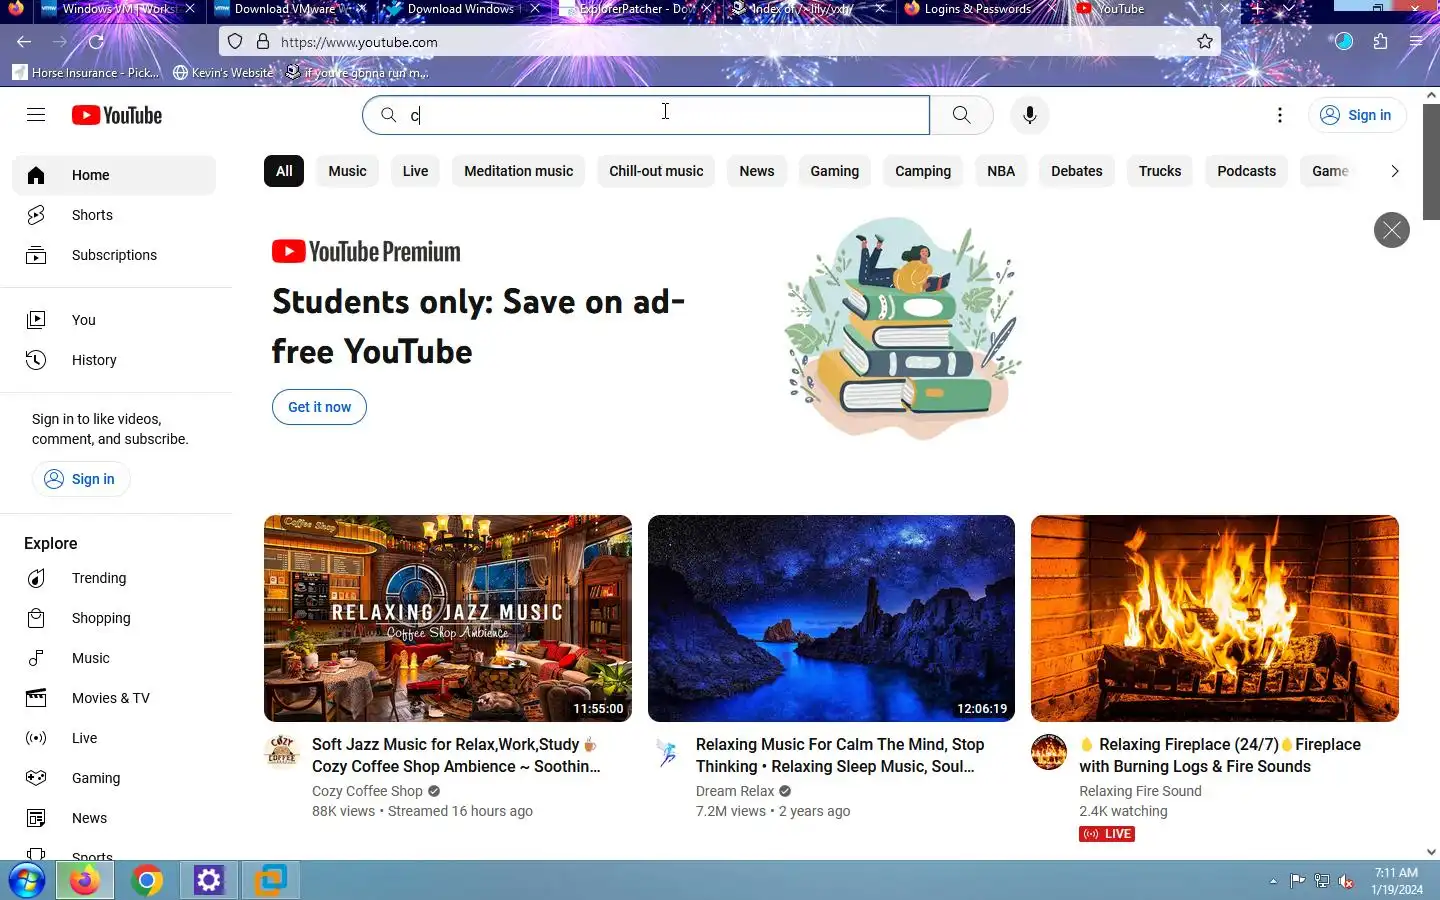Select the Chill-out music chip
The image size is (1440, 900).
point(656,171)
